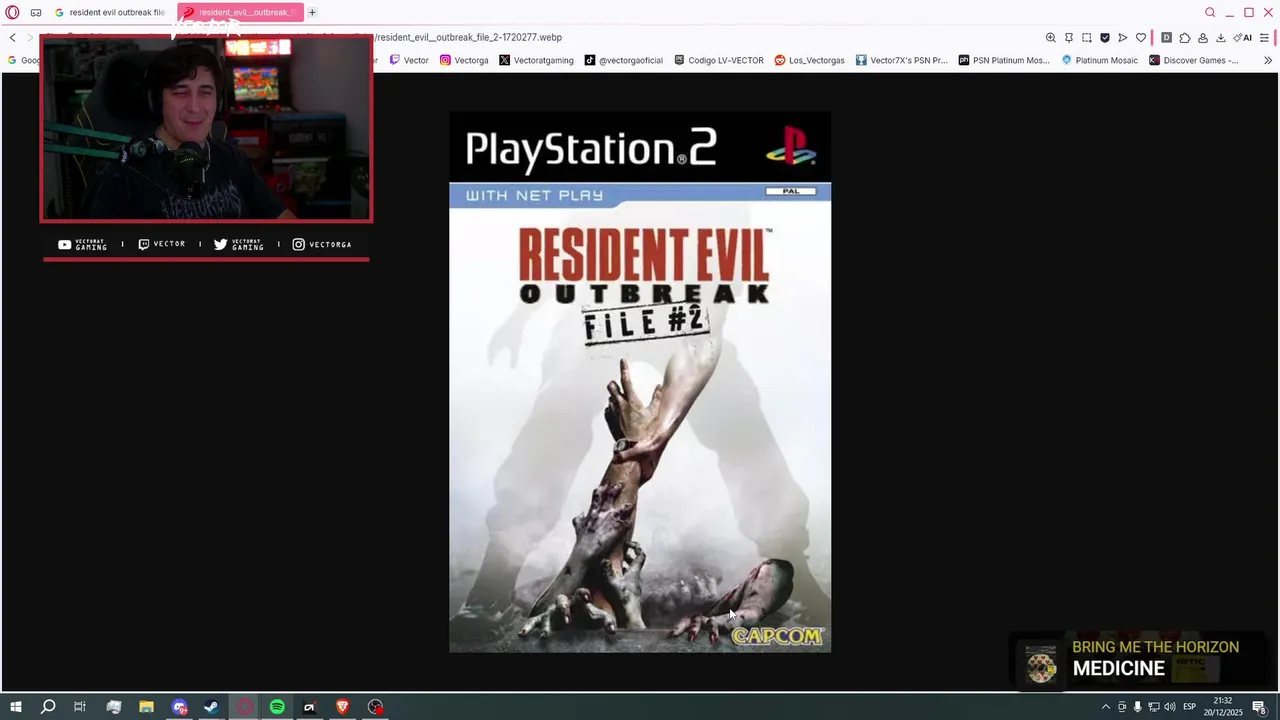
Task: Click the zoom magnifier icon in address bar
Action: pos(1051,37)
